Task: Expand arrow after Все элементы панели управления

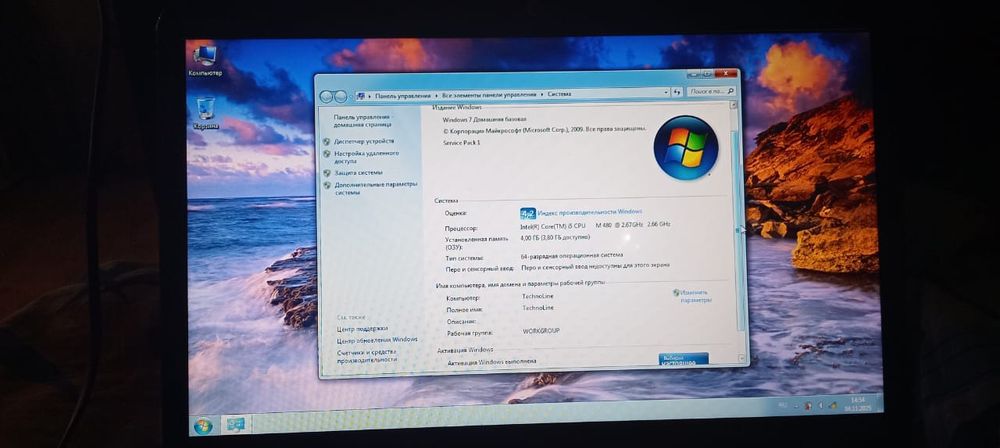Action: tap(541, 94)
